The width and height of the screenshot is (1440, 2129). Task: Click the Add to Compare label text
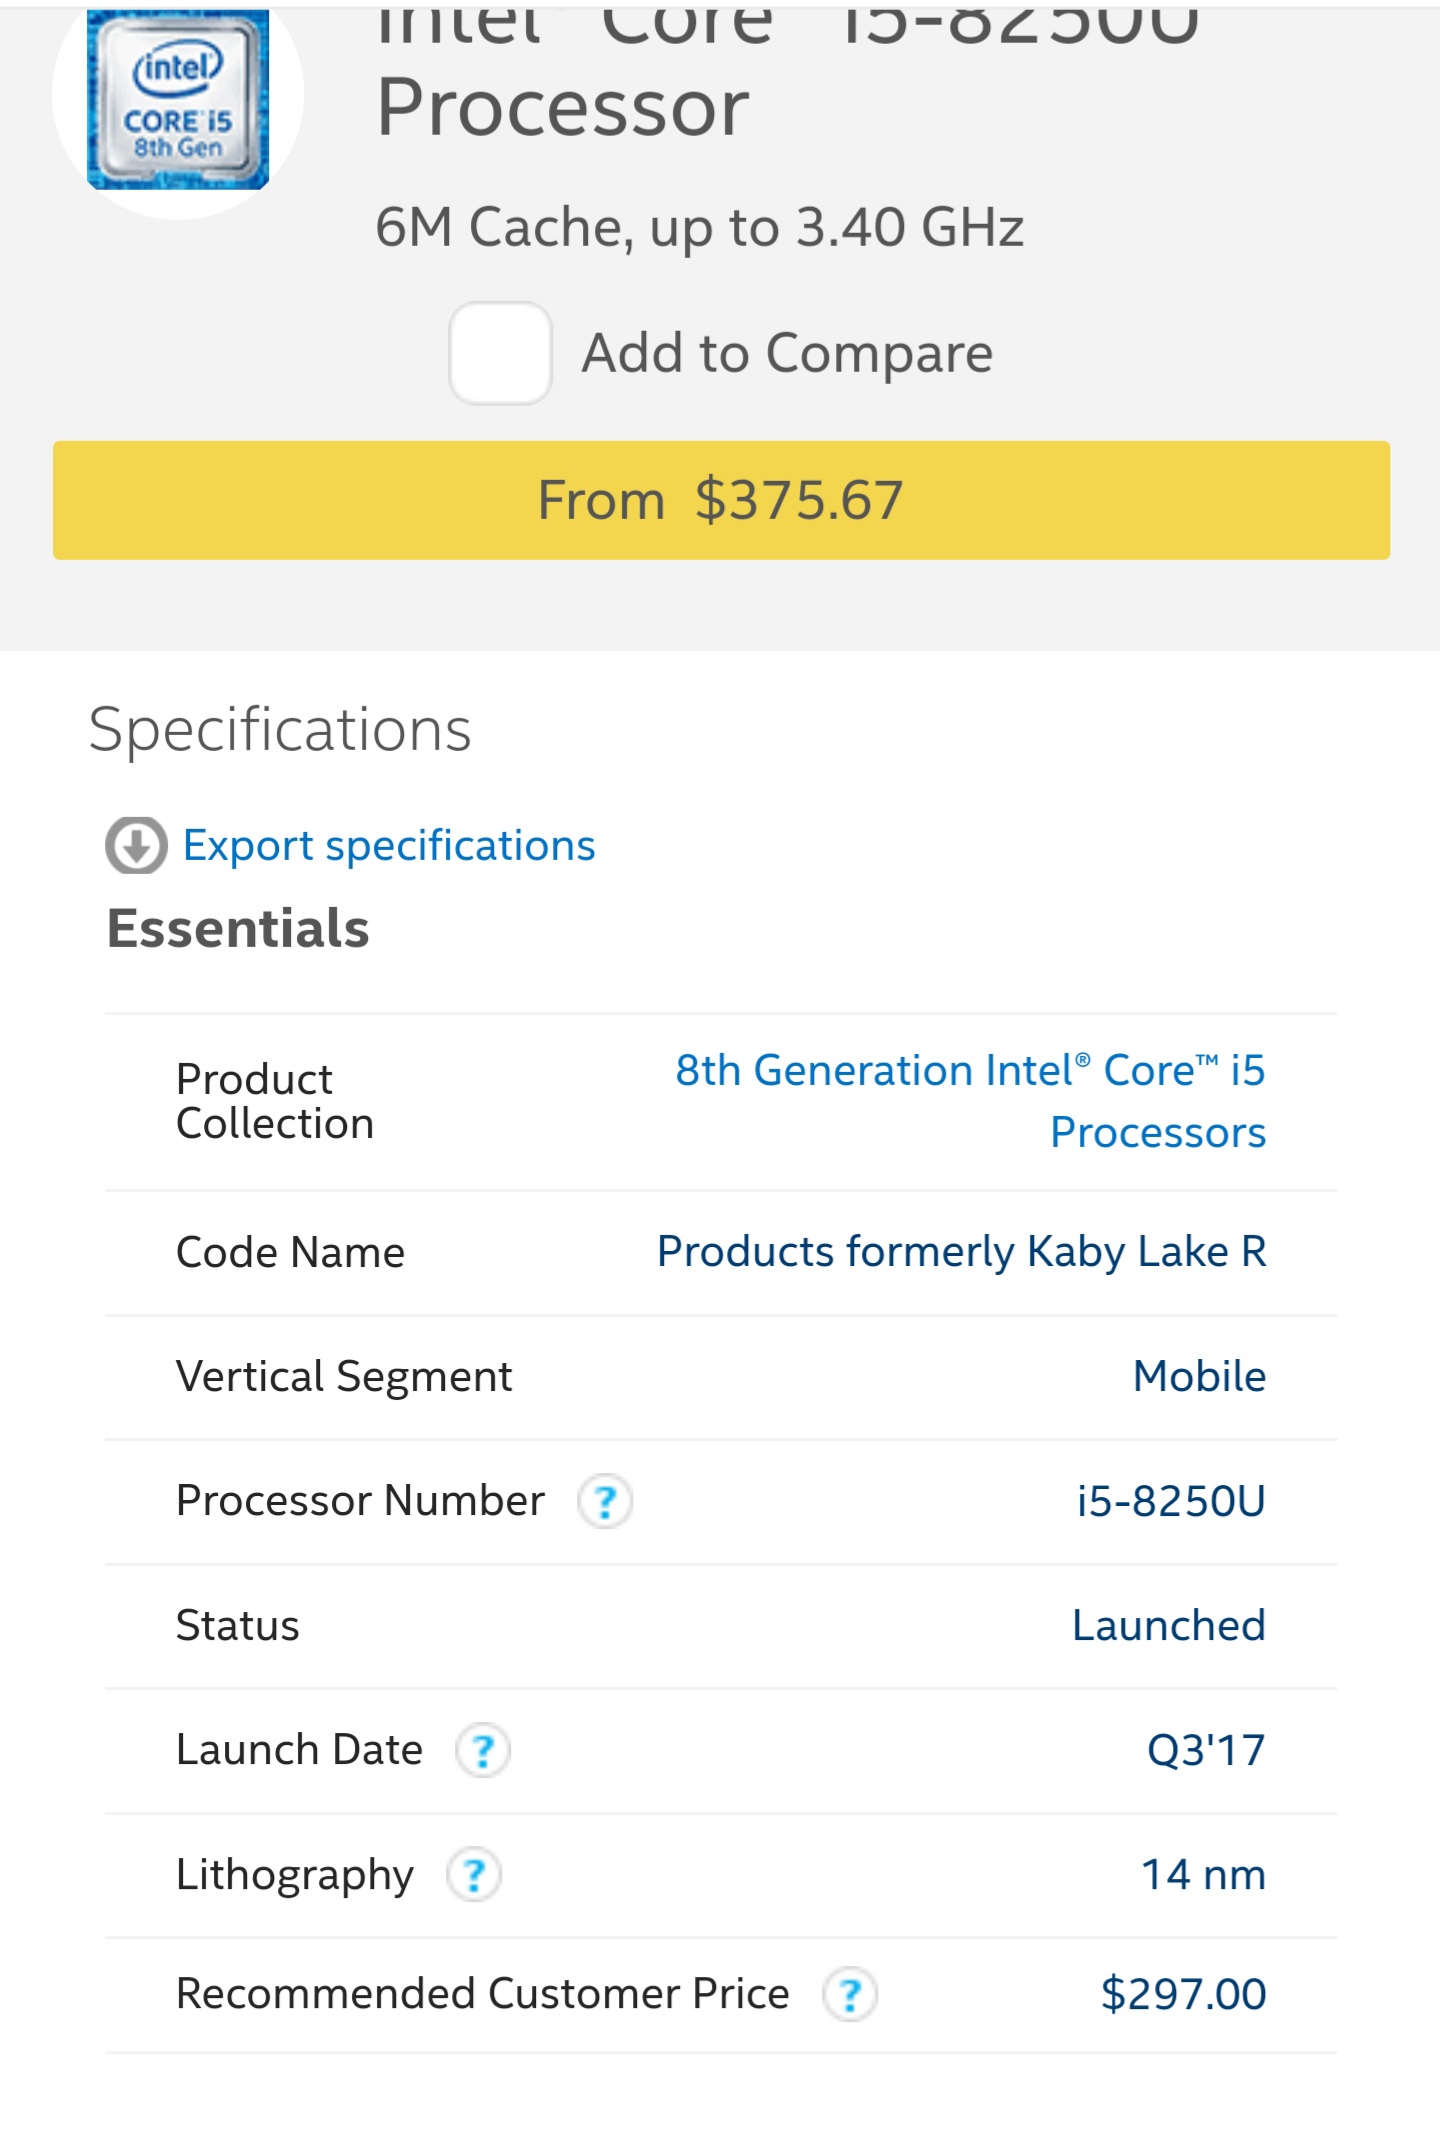787,353
